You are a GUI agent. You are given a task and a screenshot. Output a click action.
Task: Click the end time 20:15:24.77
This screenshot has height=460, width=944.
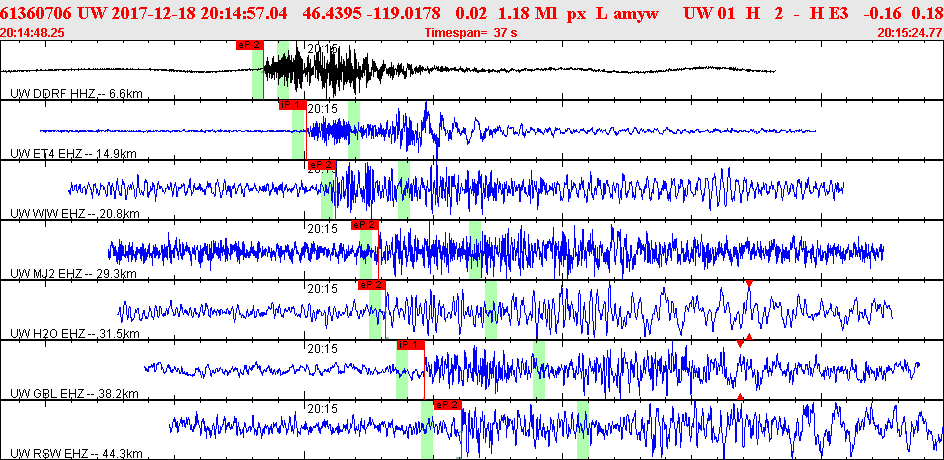click(910, 33)
